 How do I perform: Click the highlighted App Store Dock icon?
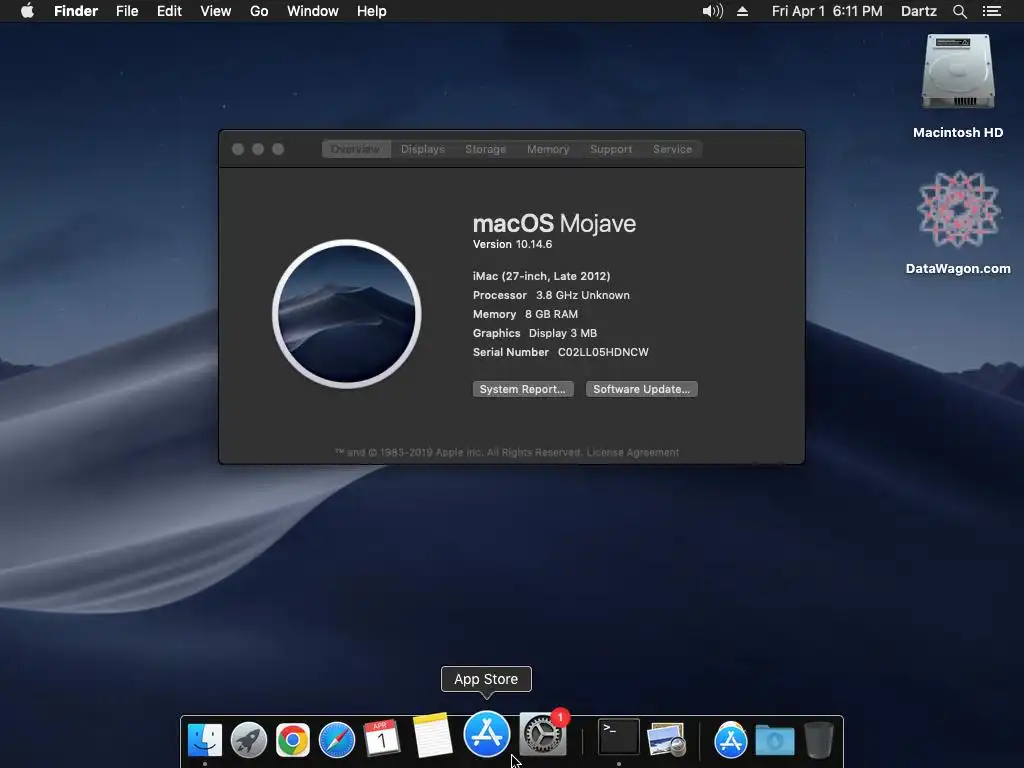coord(487,734)
